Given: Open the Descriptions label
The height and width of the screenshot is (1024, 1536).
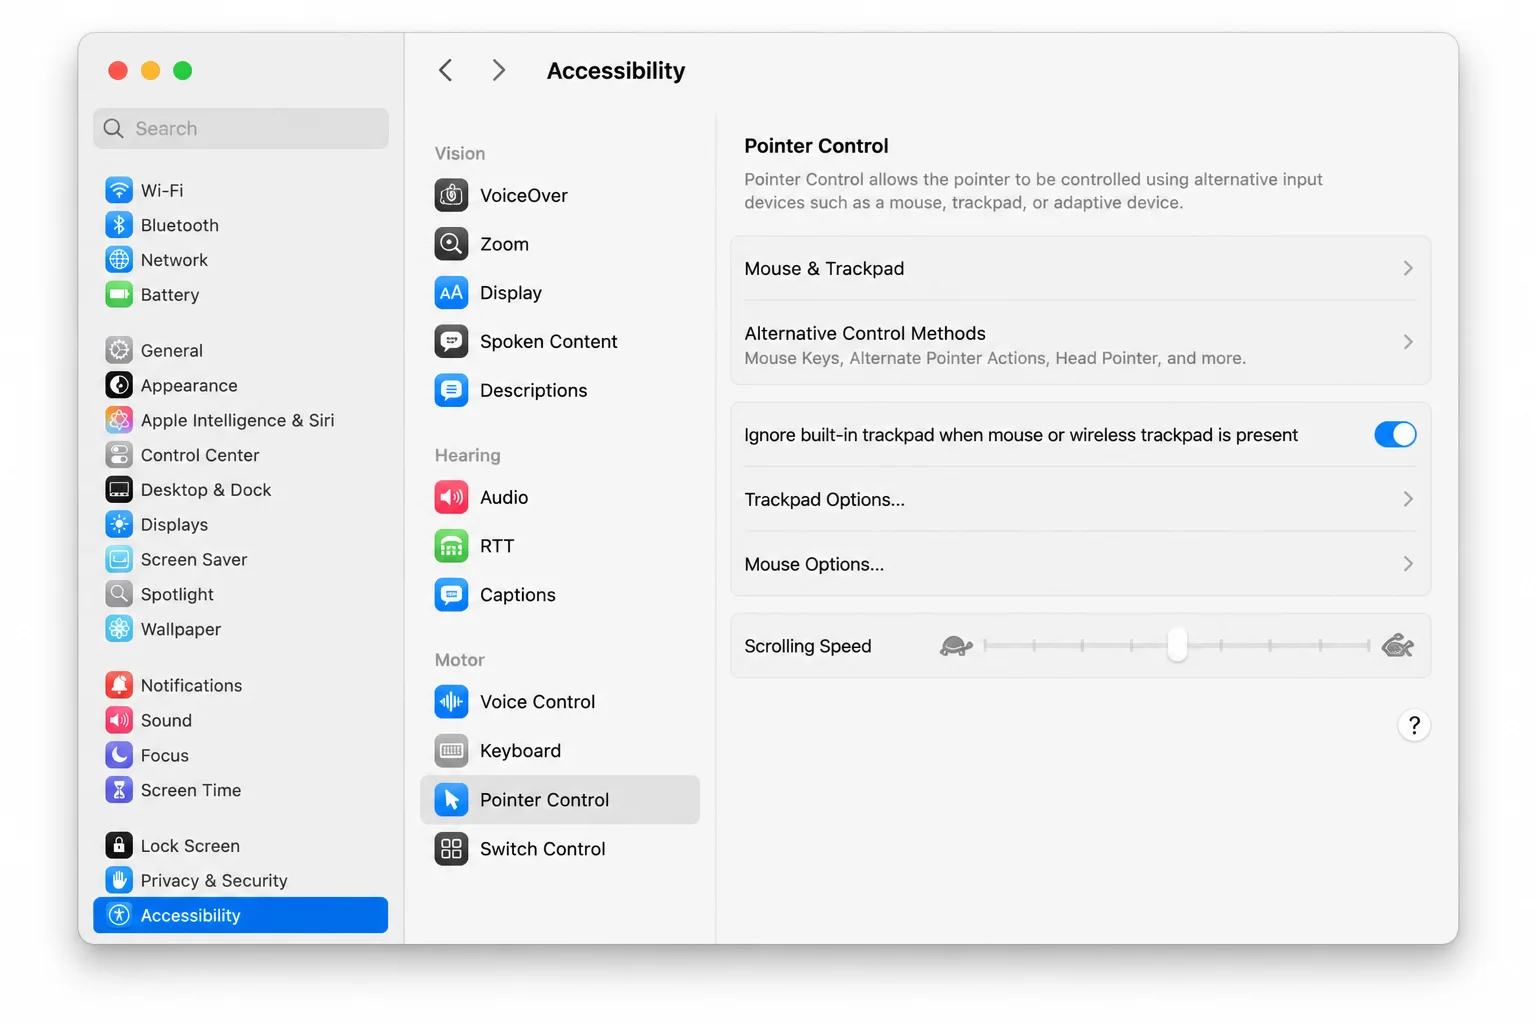Looking at the screenshot, I should coord(533,391).
